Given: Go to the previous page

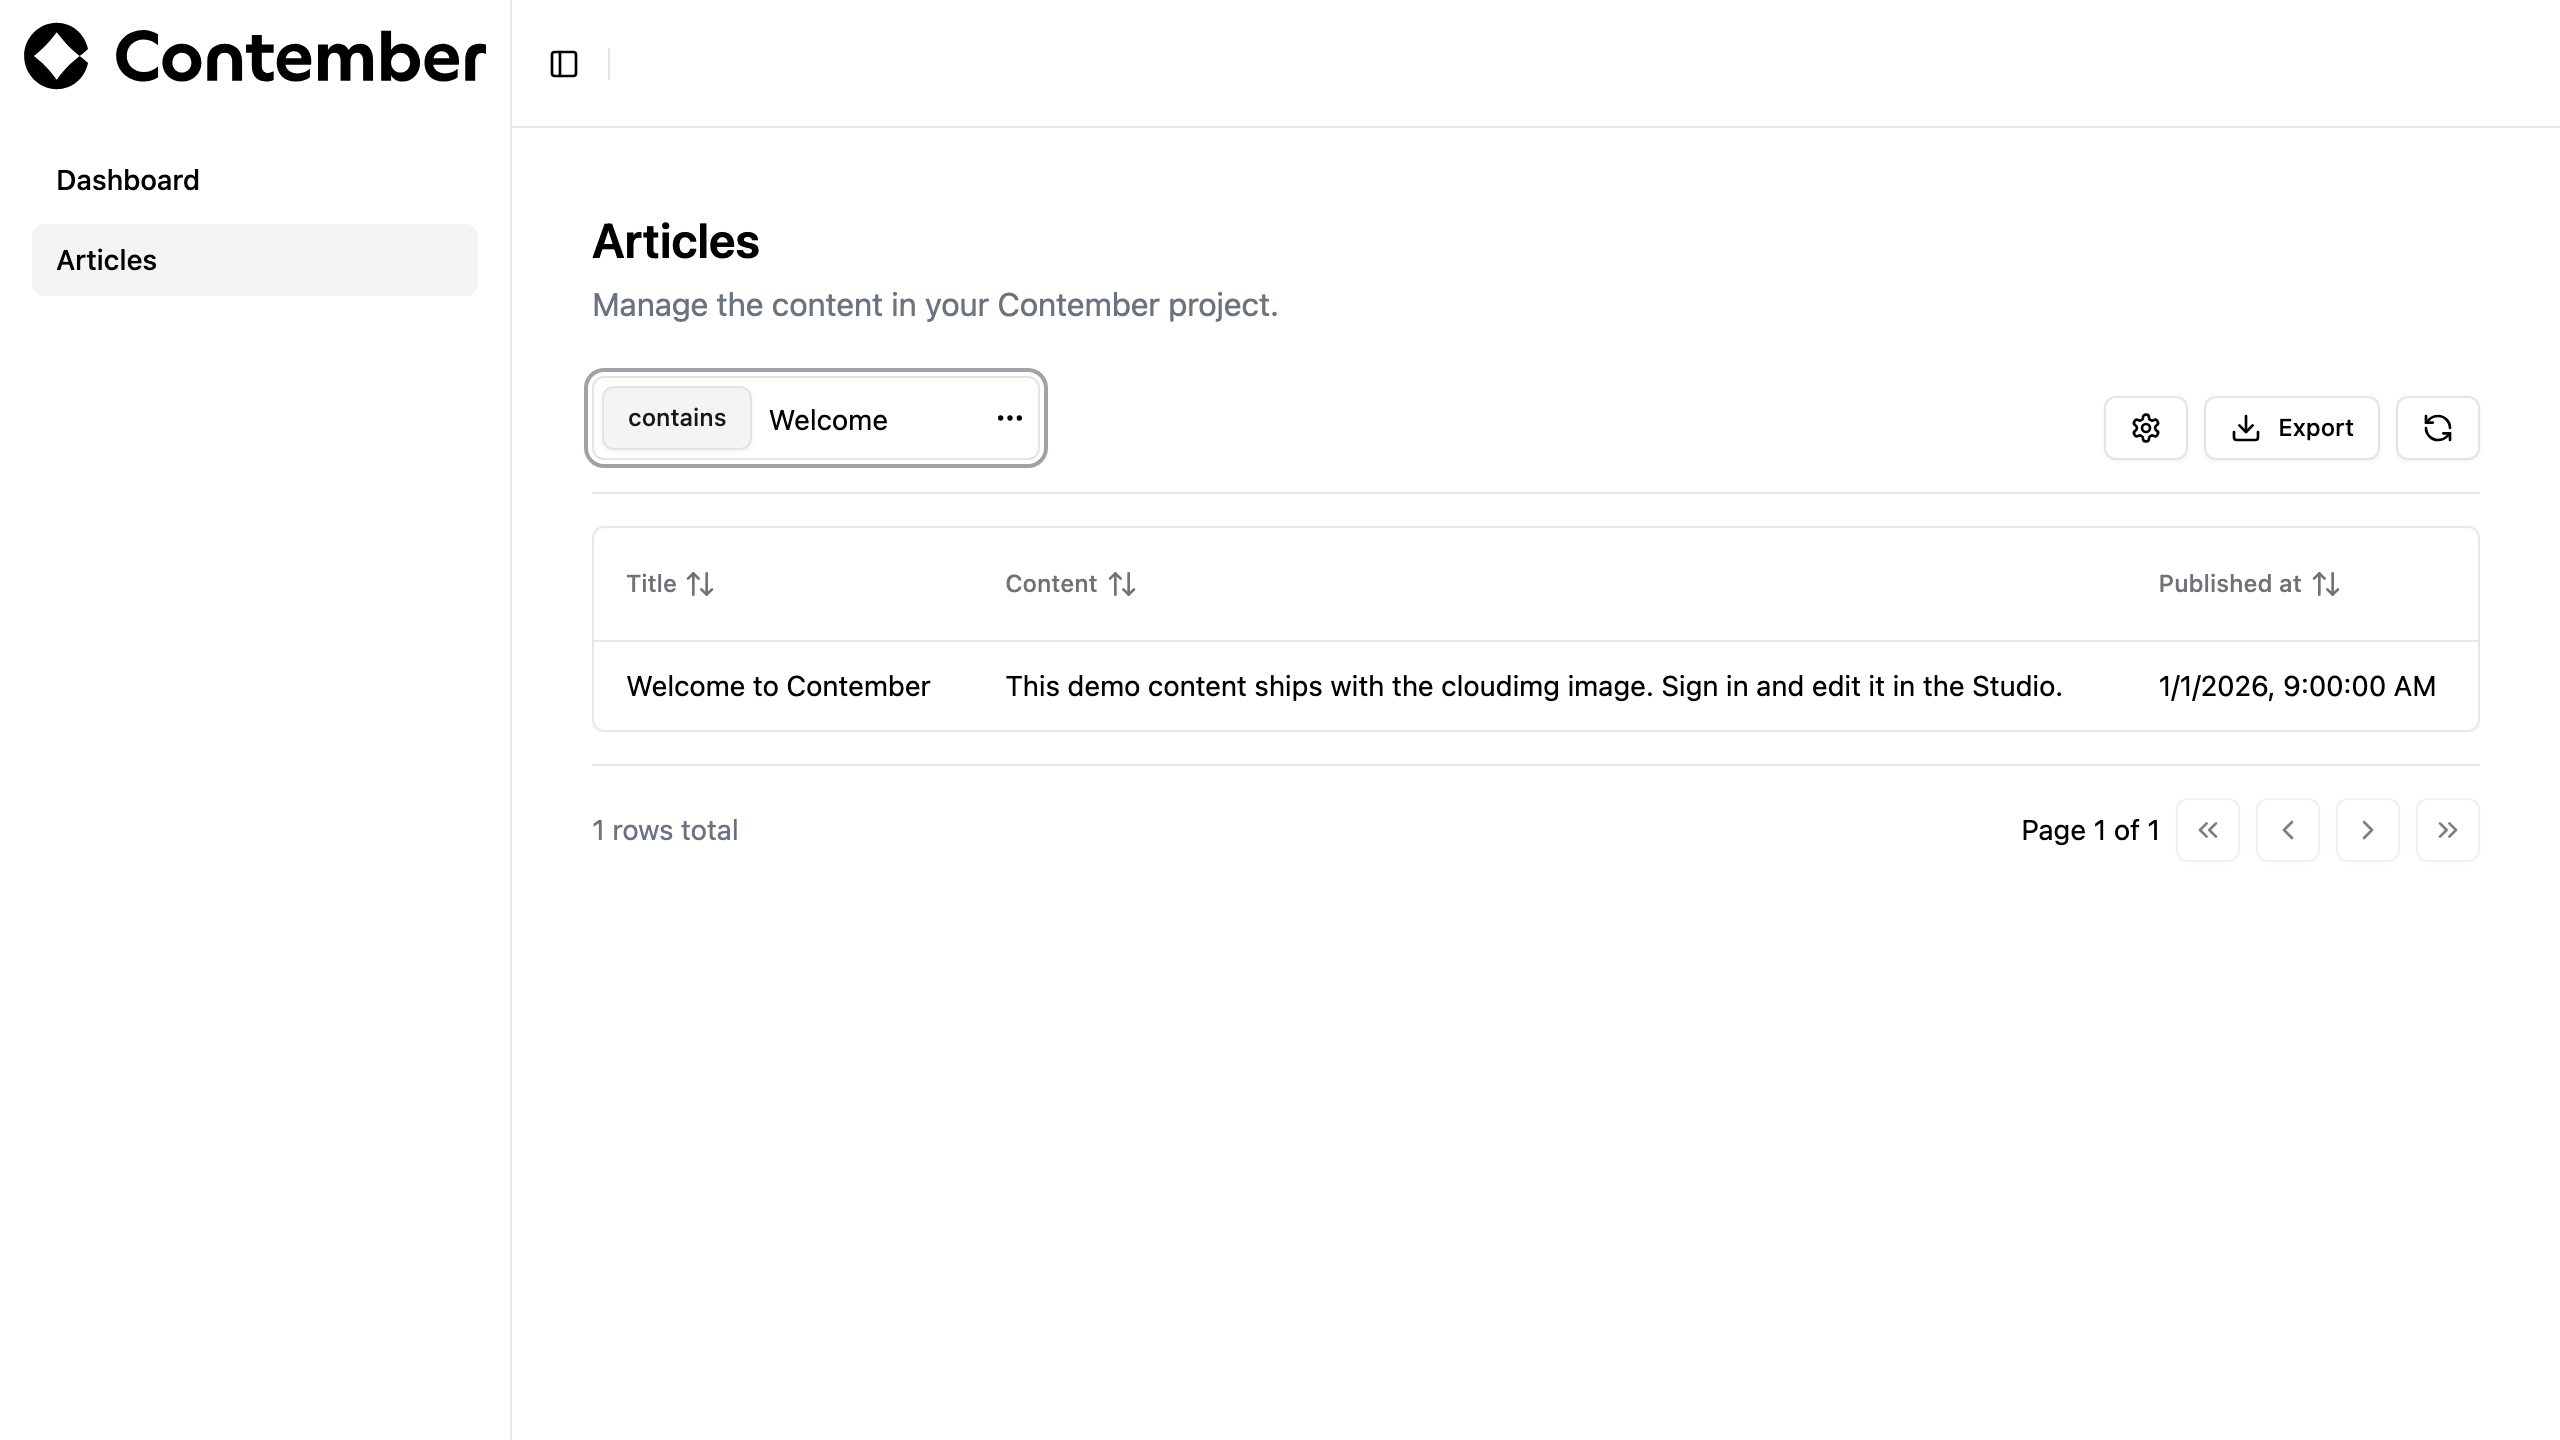Looking at the screenshot, I should tap(2288, 830).
